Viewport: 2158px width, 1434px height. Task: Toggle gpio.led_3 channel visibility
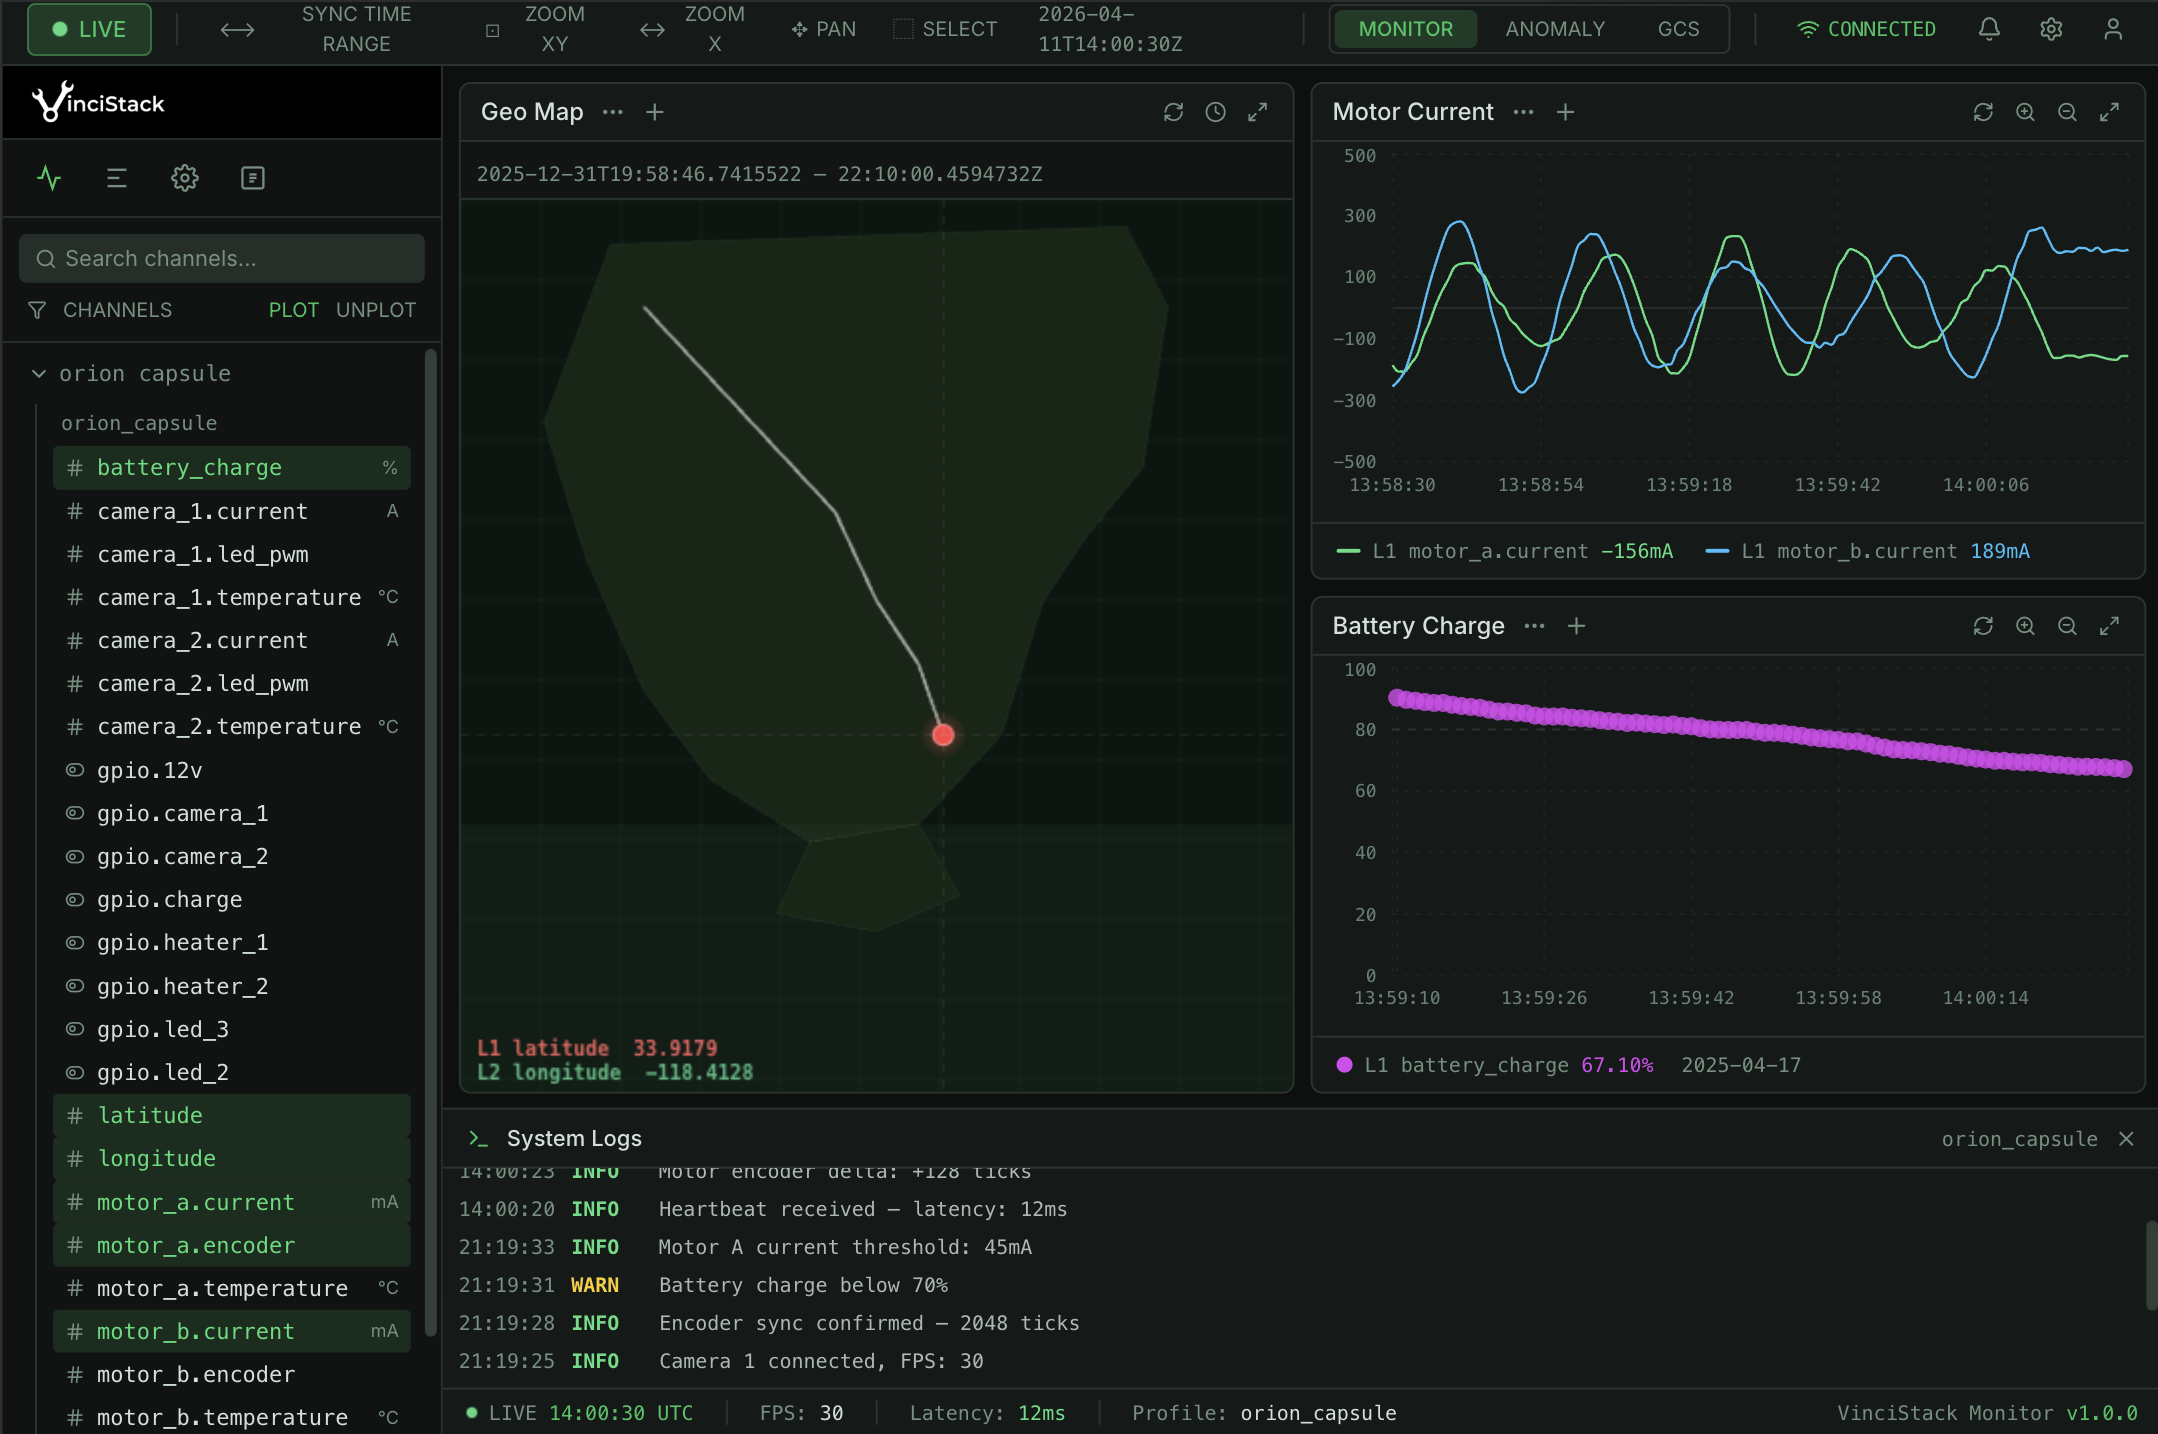(x=75, y=1029)
